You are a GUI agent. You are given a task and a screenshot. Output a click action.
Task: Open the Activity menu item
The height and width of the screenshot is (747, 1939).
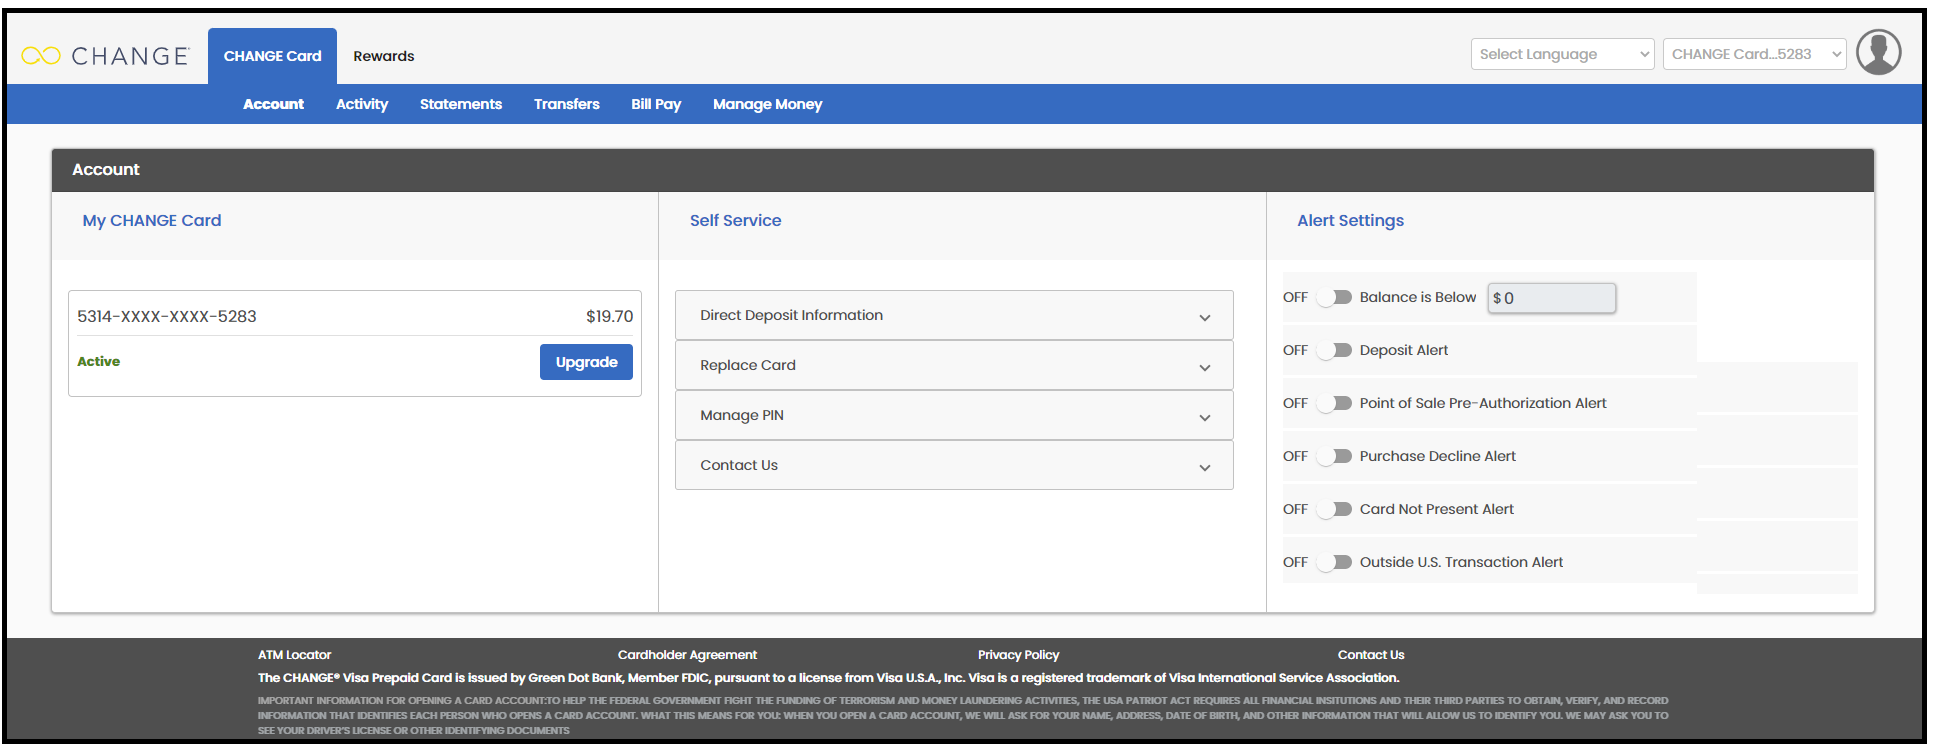(x=362, y=104)
